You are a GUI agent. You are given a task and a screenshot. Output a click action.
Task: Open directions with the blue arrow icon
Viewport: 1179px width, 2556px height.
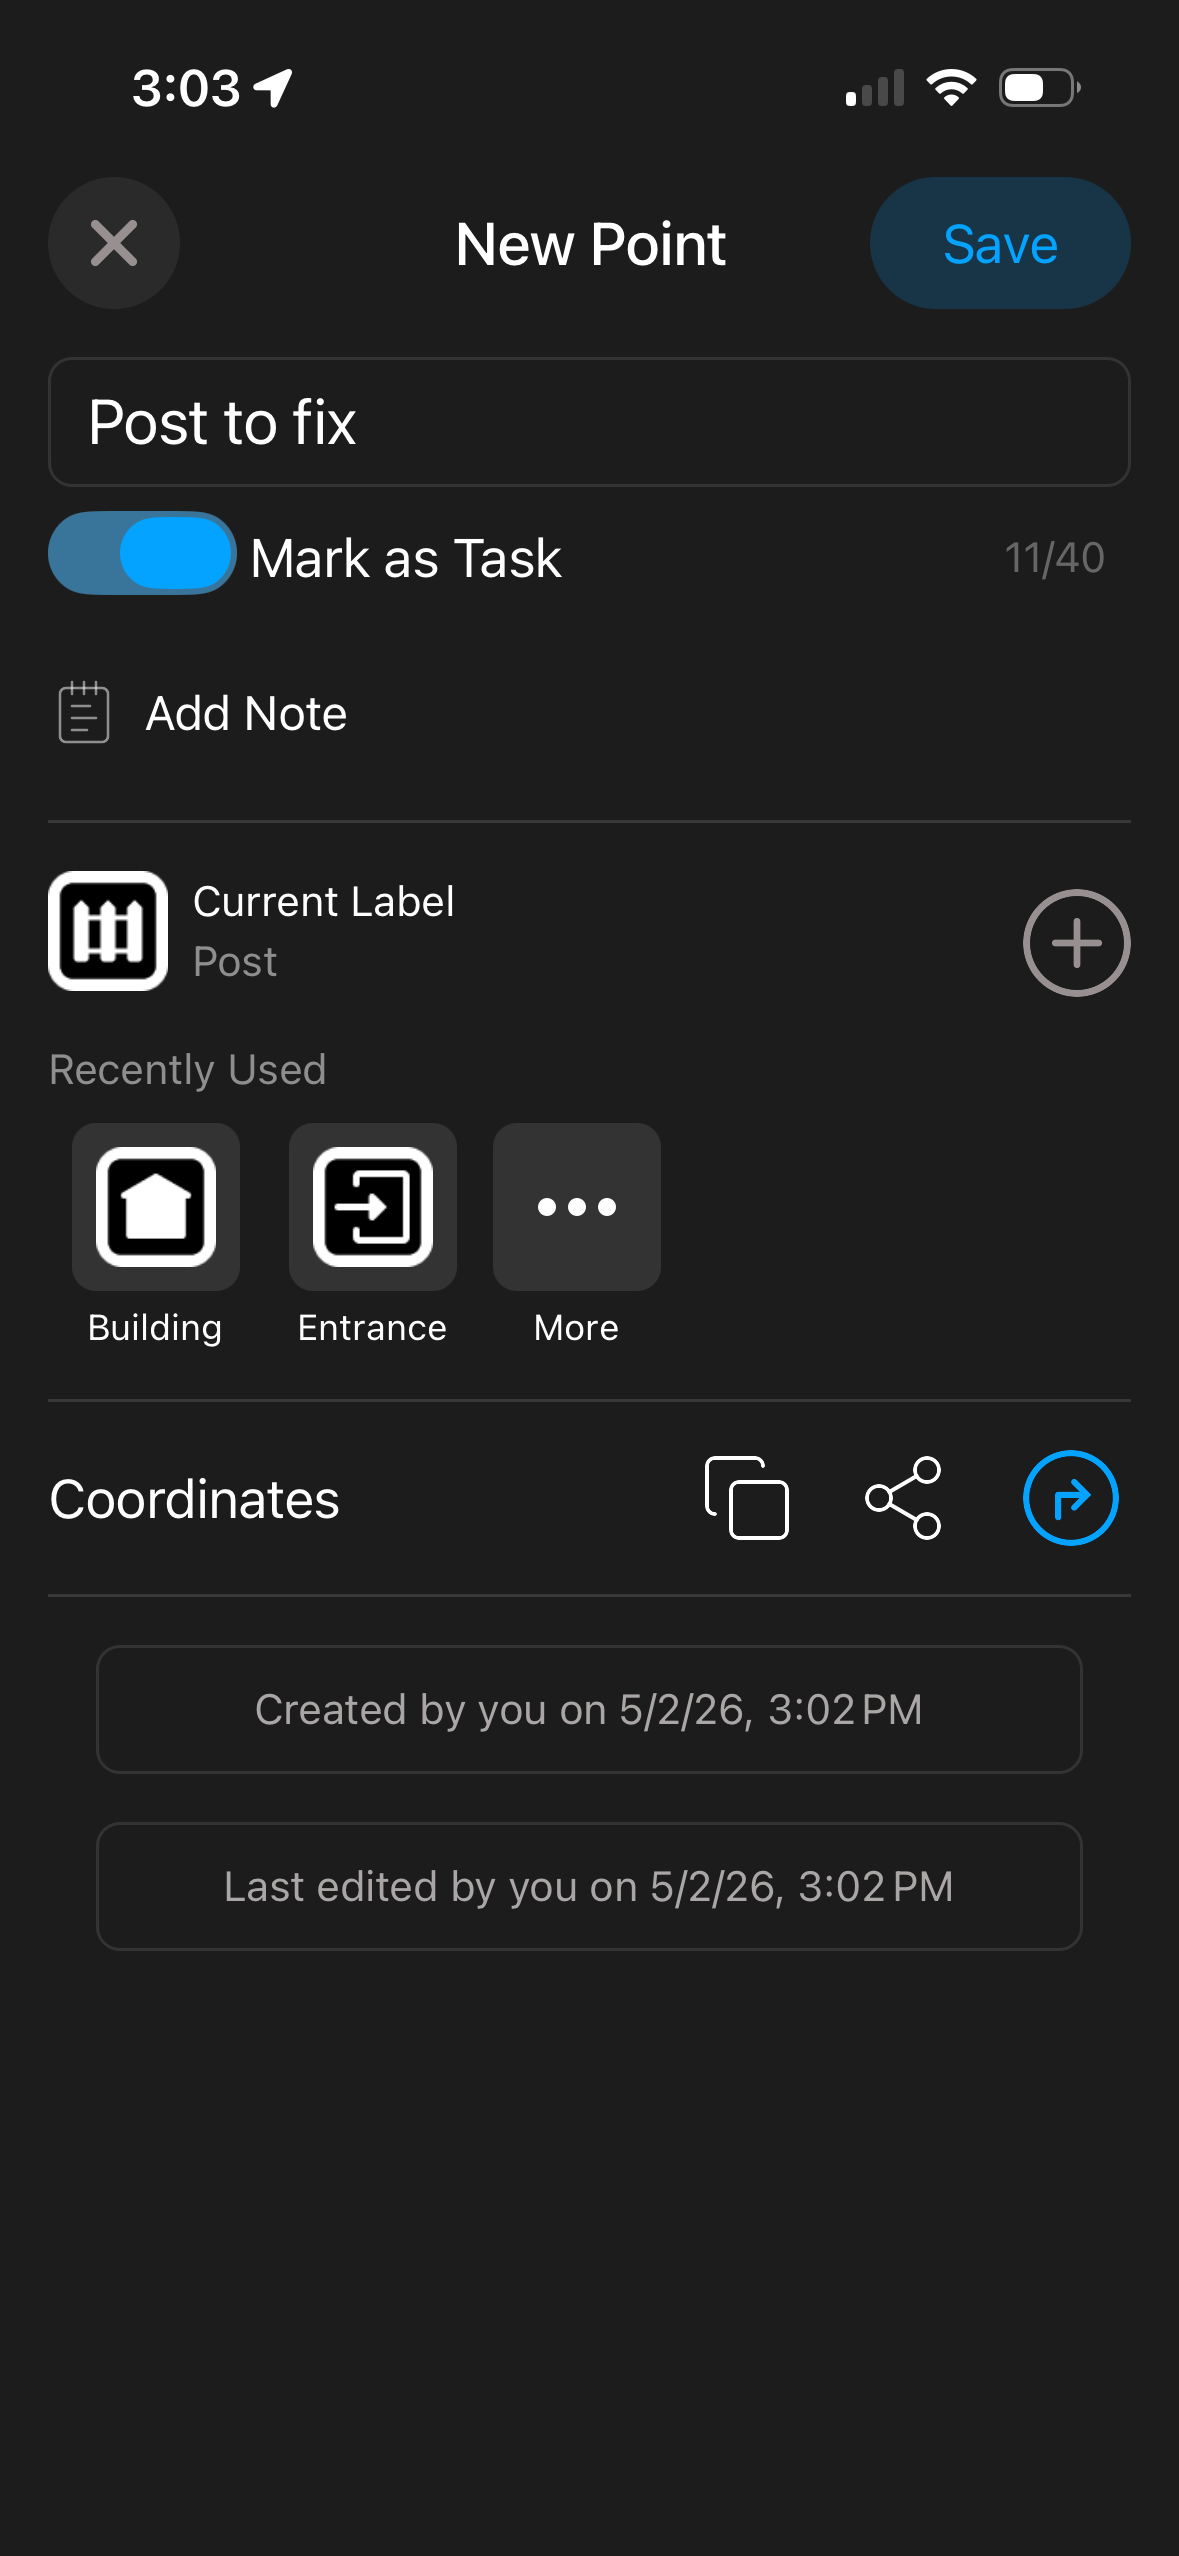[x=1070, y=1498]
